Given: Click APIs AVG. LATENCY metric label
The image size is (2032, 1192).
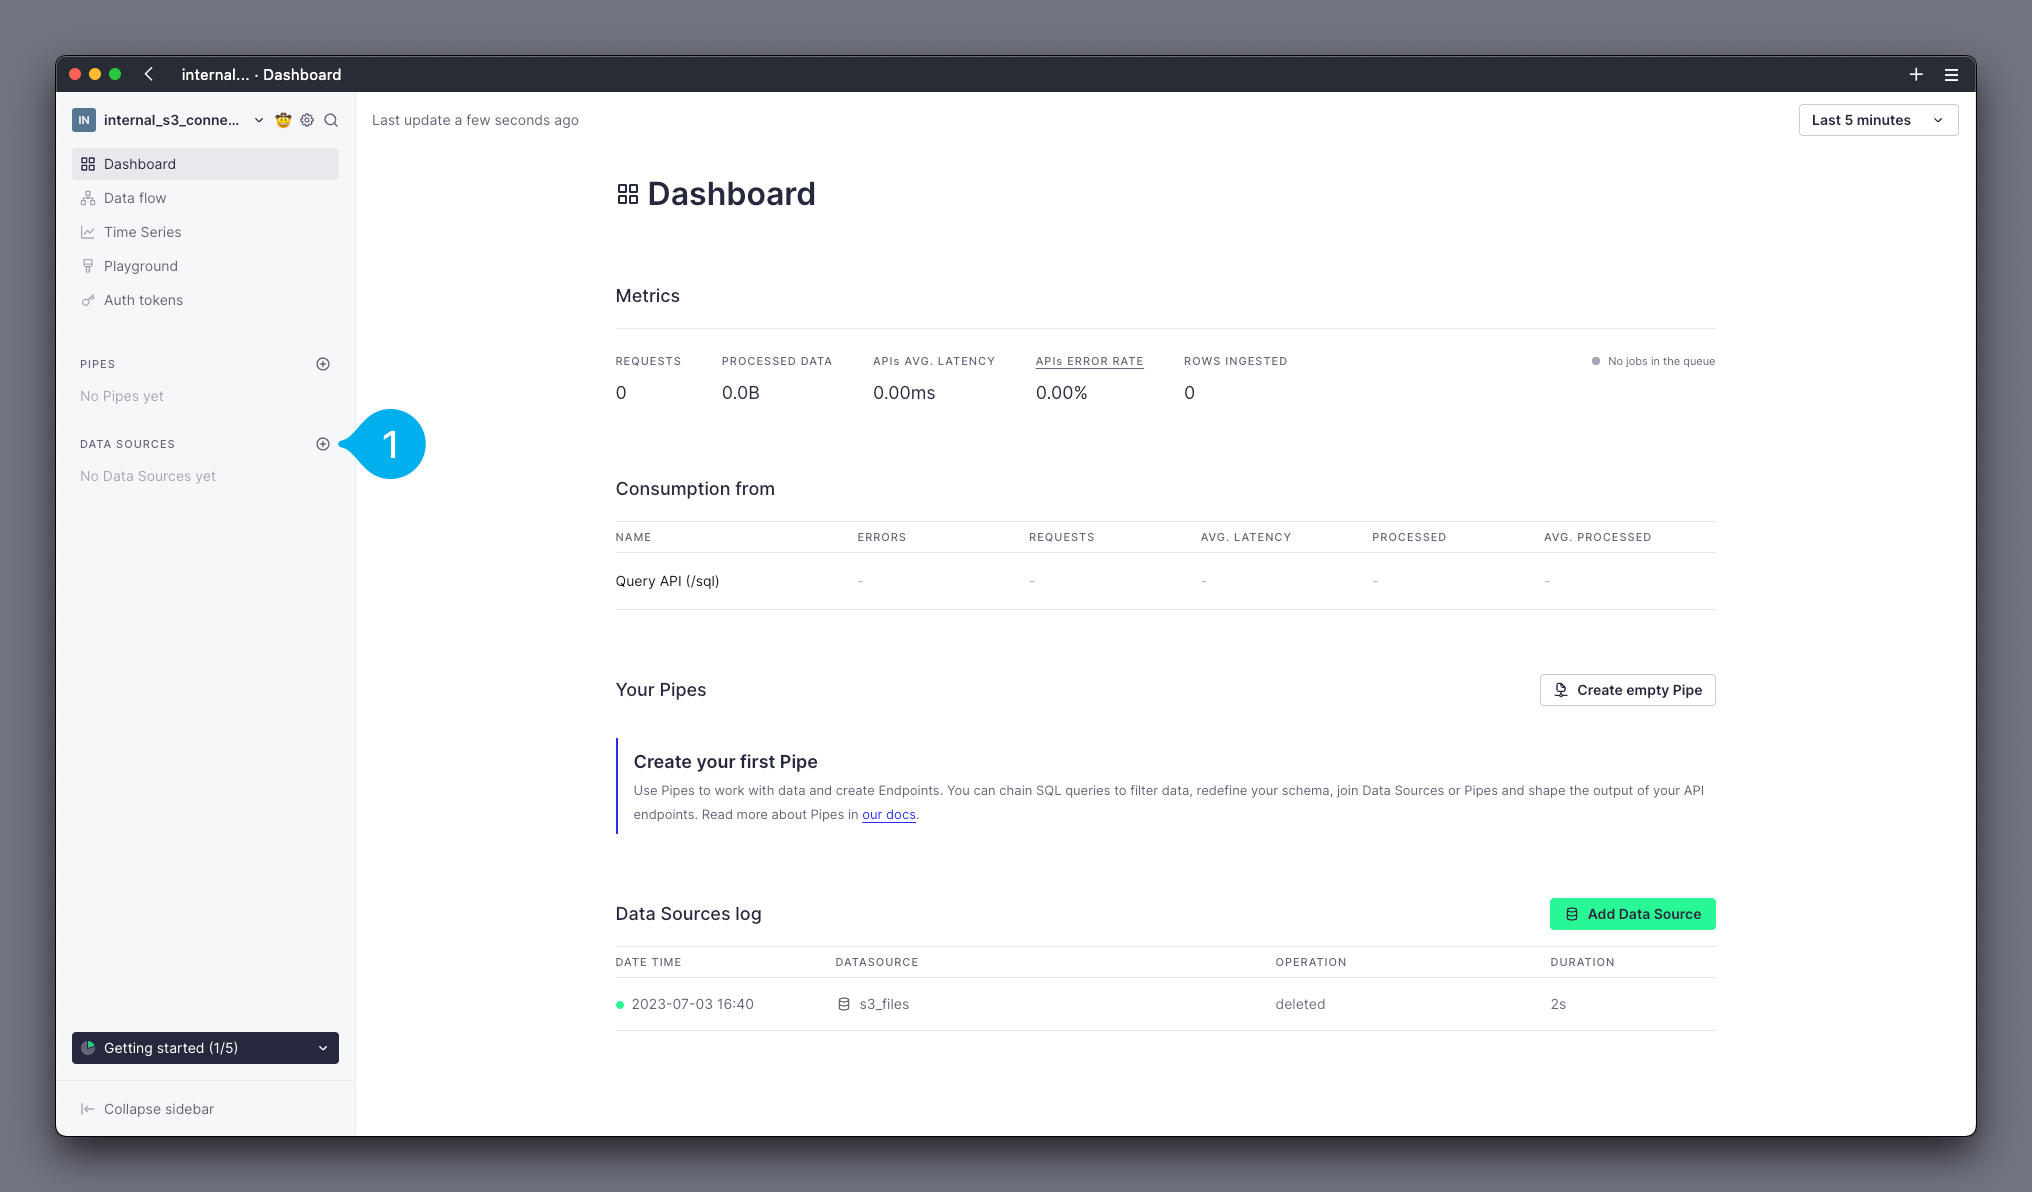Looking at the screenshot, I should [934, 361].
